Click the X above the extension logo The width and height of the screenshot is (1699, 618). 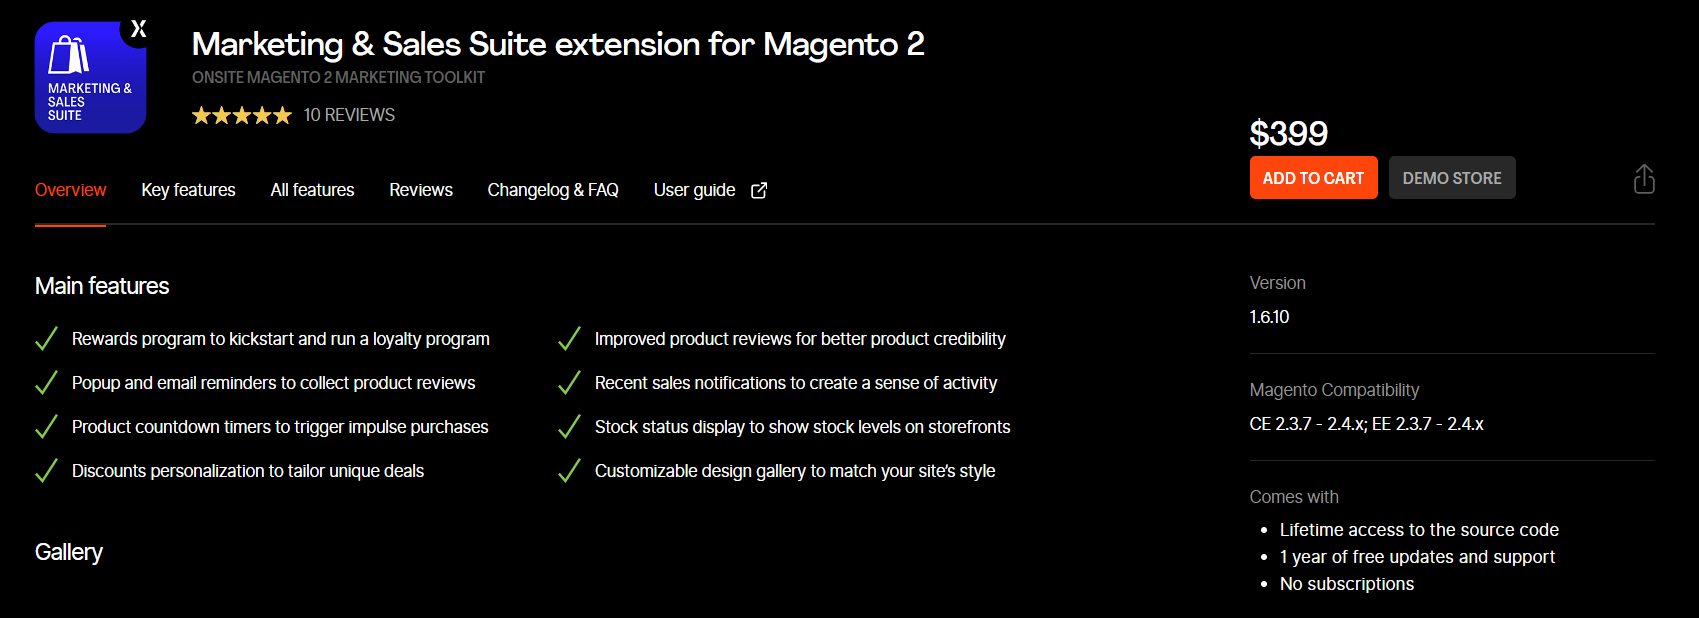tap(138, 28)
